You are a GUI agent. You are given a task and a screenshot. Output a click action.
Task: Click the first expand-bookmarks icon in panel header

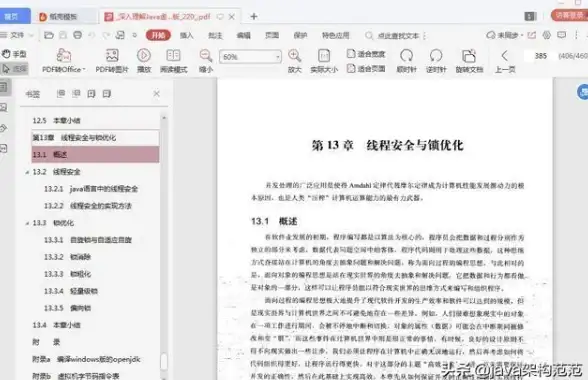coord(61,93)
